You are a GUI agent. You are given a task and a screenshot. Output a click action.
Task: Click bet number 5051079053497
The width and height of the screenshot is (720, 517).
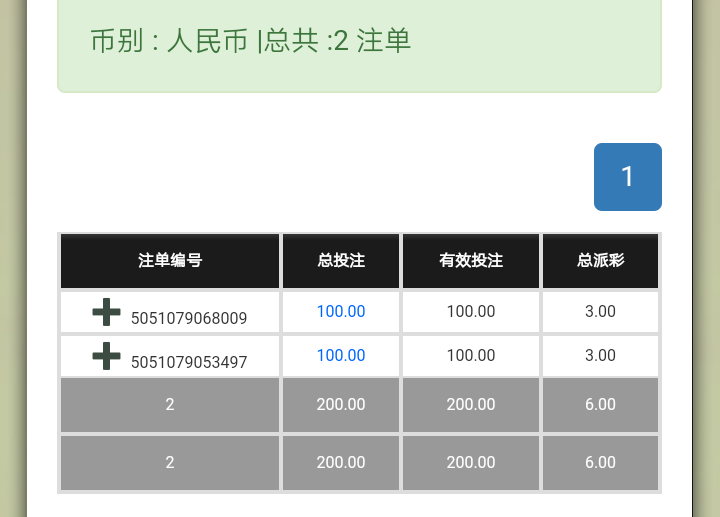coord(189,362)
